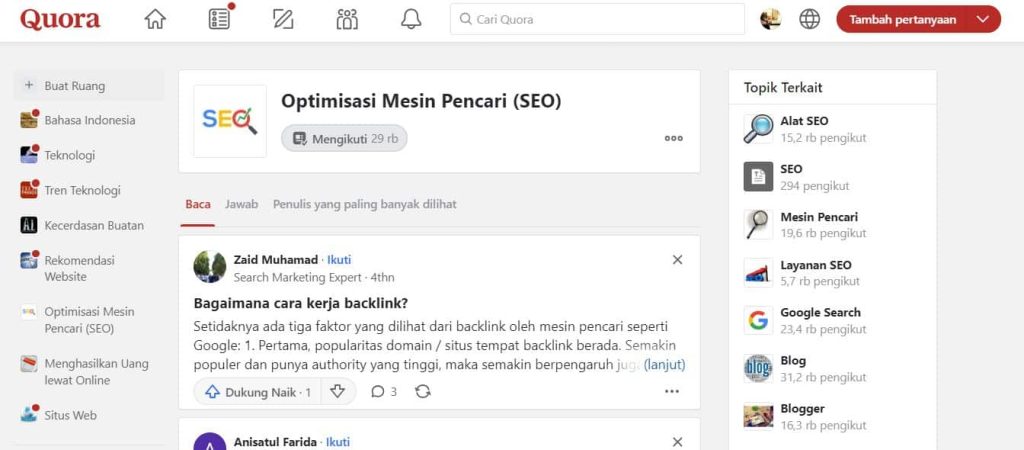
Task: Click Zaid Muhamad's profile picture
Action: click(210, 266)
